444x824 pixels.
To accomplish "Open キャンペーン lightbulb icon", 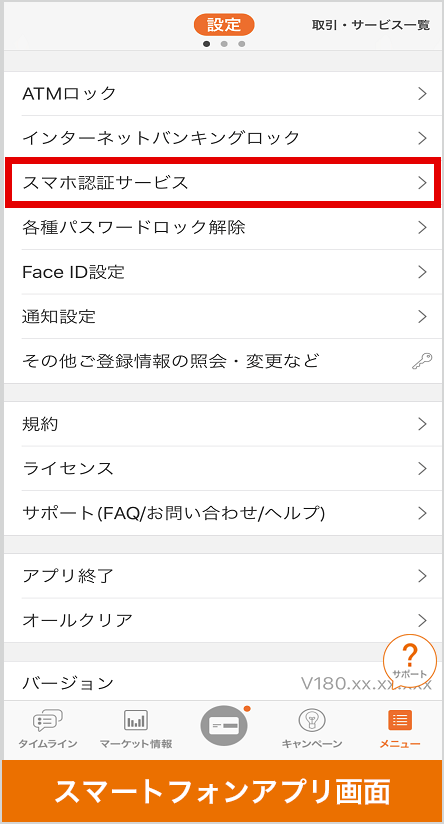I will pyautogui.click(x=312, y=720).
